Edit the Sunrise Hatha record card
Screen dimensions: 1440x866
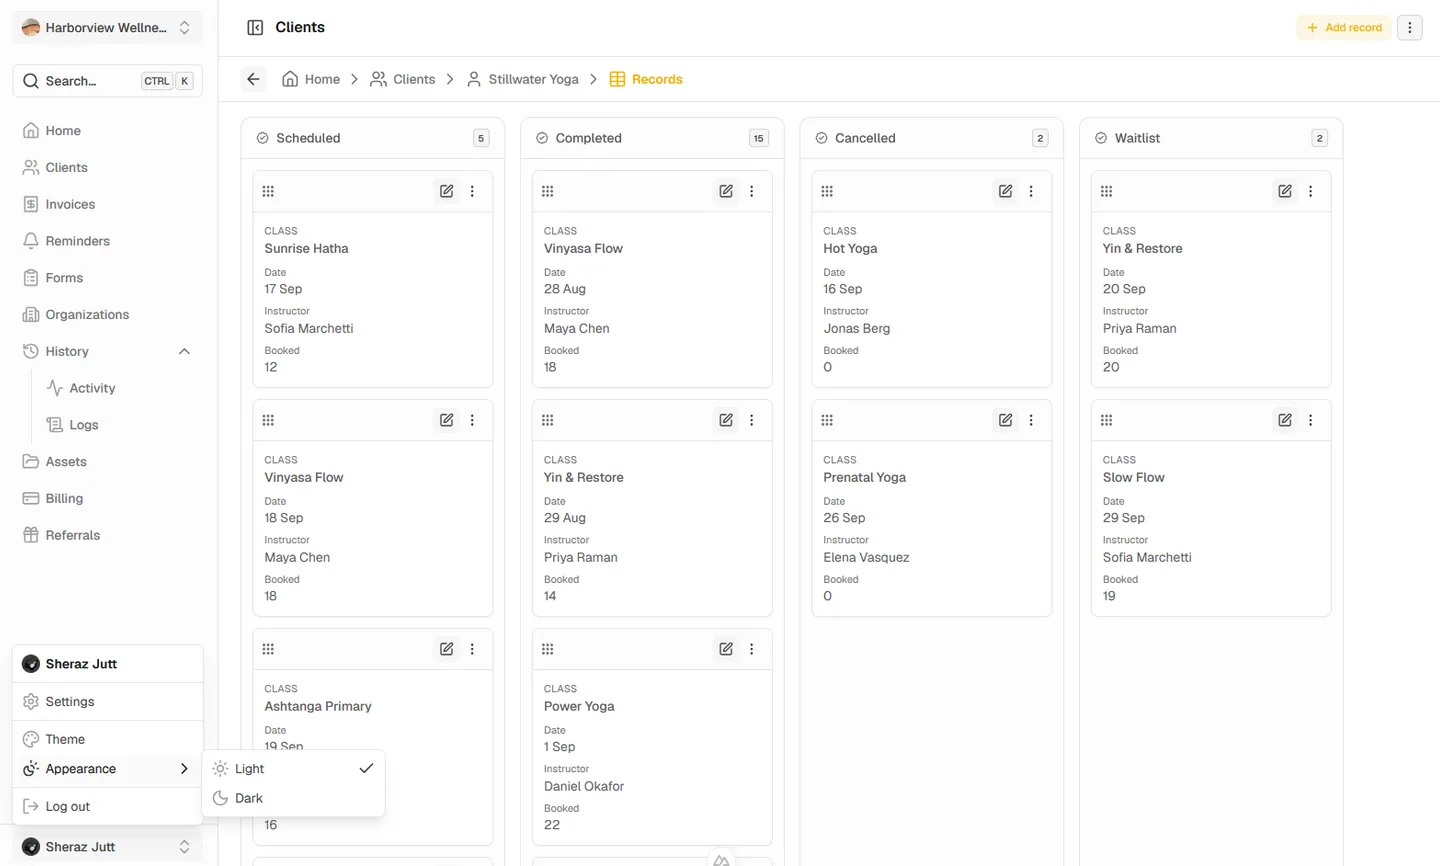[x=447, y=191]
